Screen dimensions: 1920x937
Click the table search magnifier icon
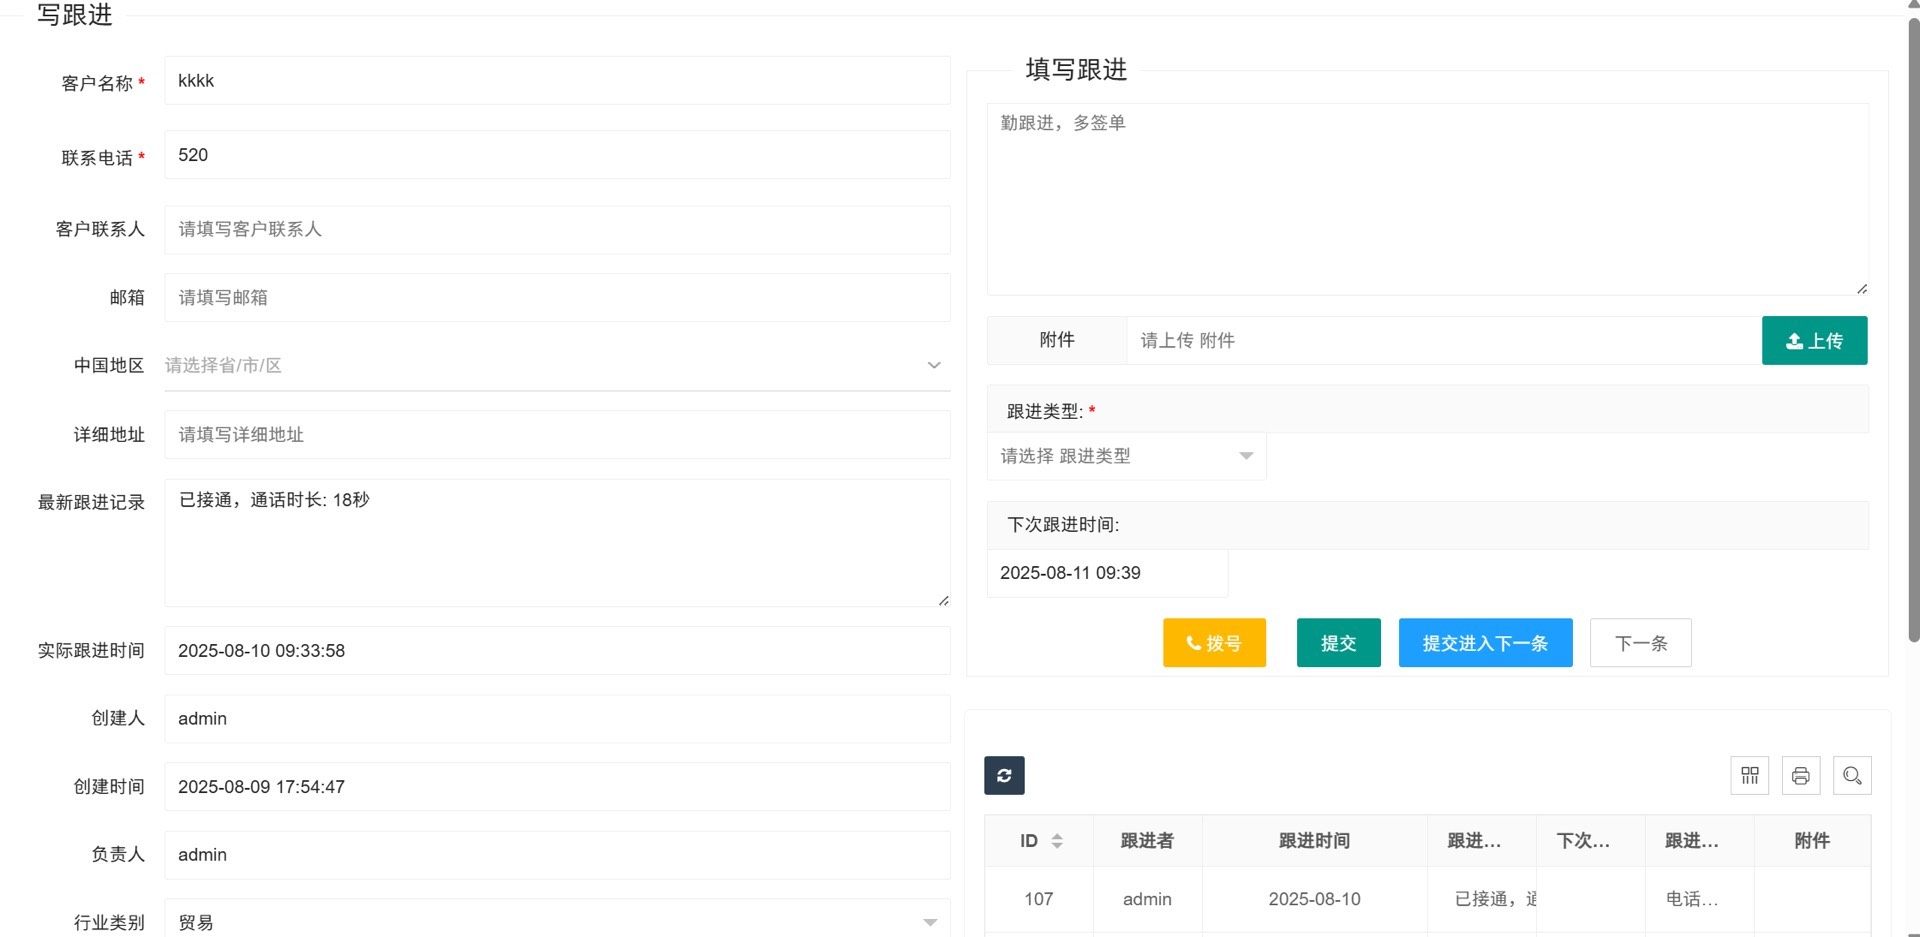(x=1851, y=775)
